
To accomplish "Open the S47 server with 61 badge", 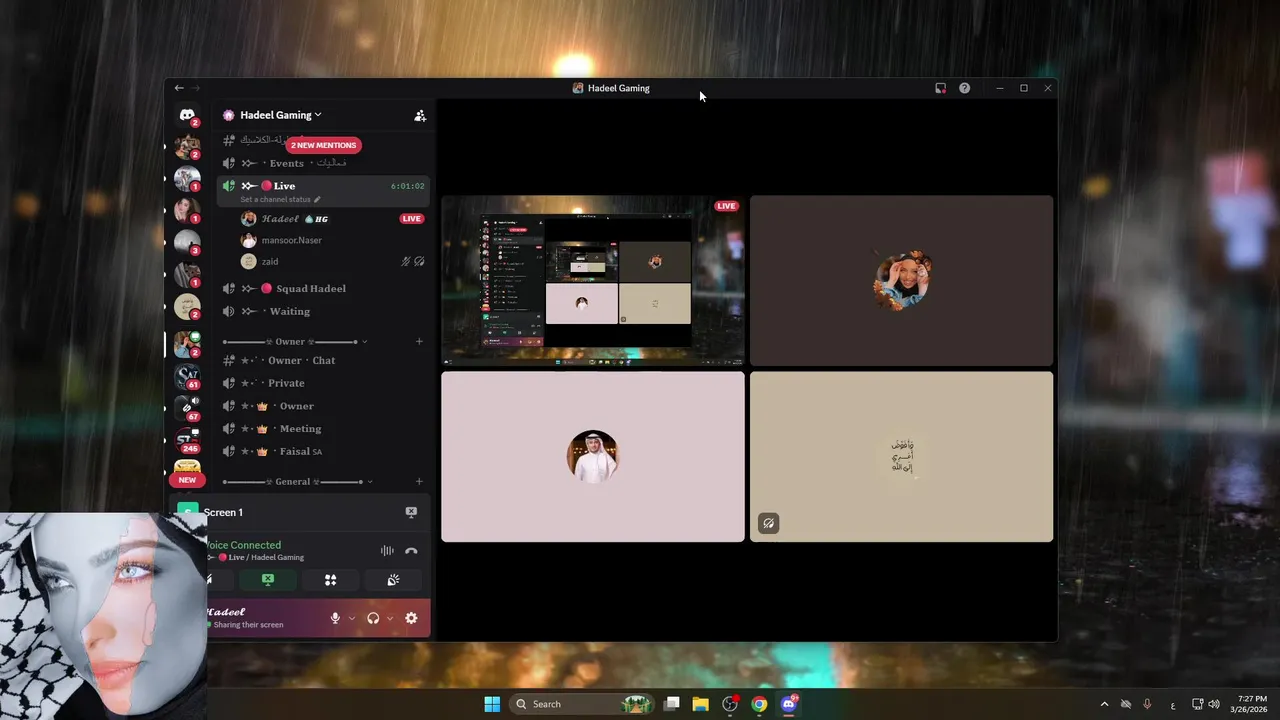I will click(x=187, y=376).
